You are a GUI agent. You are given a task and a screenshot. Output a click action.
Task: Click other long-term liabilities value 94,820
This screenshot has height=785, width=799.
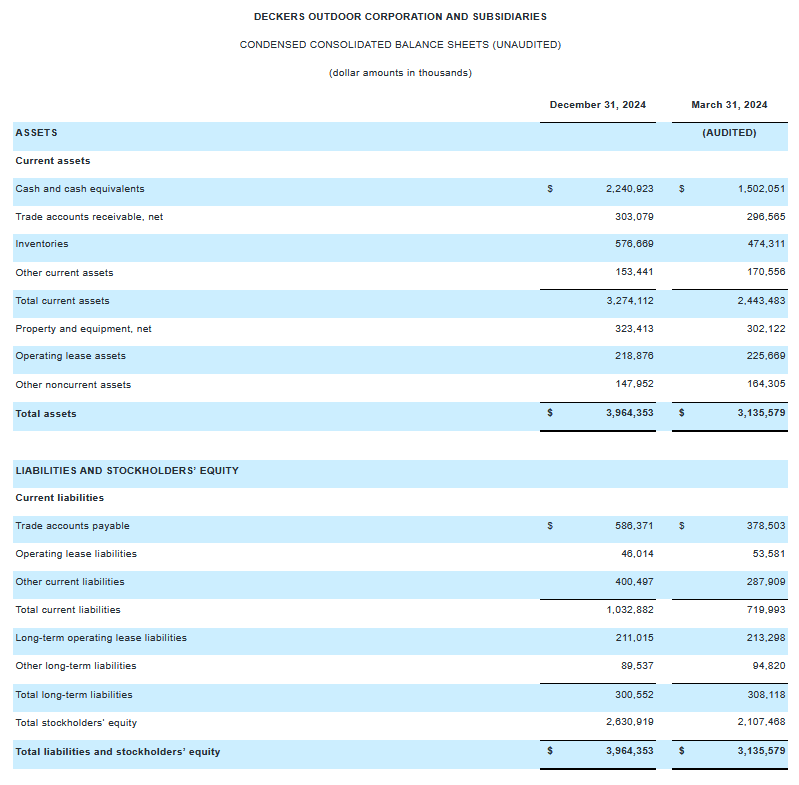[769, 666]
